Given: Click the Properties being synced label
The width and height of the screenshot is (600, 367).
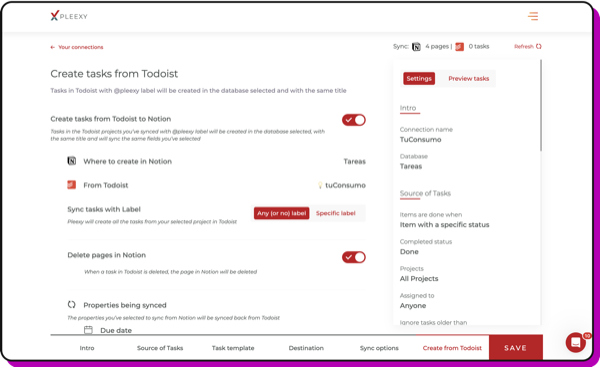Looking at the screenshot, I should [125, 305].
